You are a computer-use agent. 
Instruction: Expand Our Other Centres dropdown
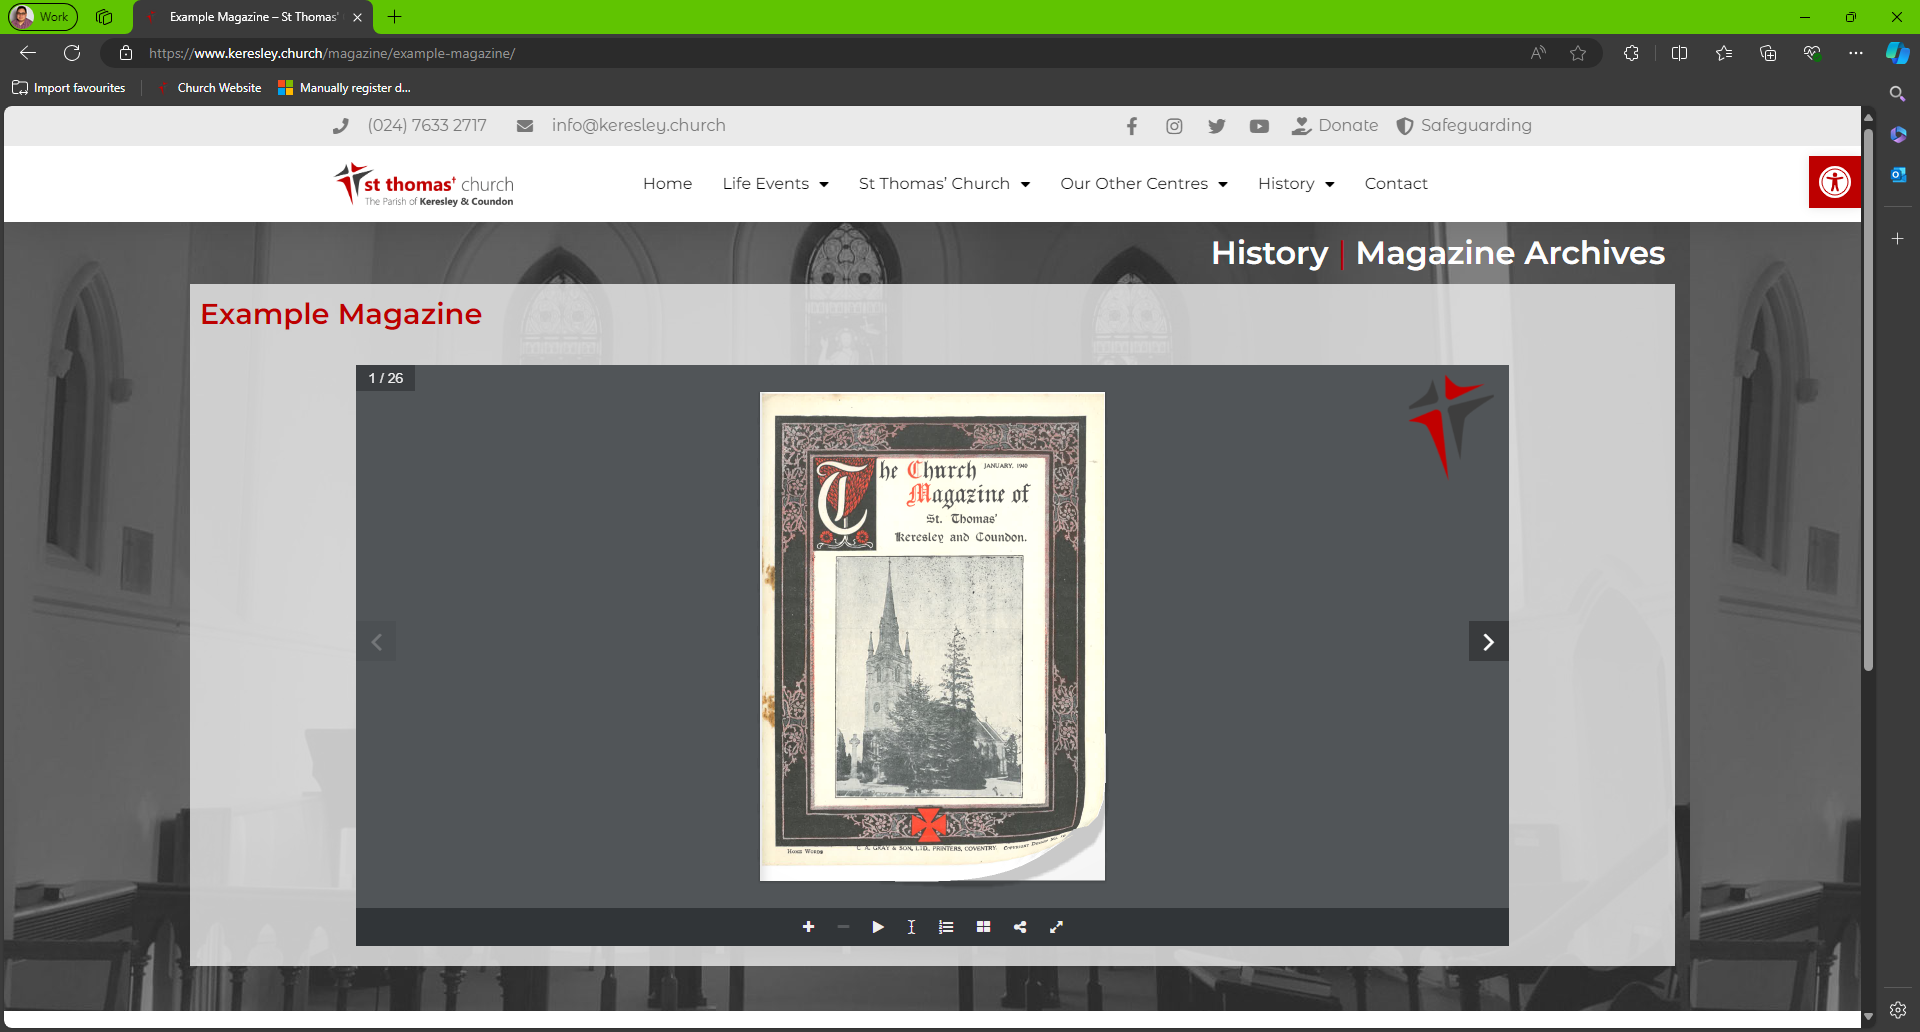[1144, 184]
